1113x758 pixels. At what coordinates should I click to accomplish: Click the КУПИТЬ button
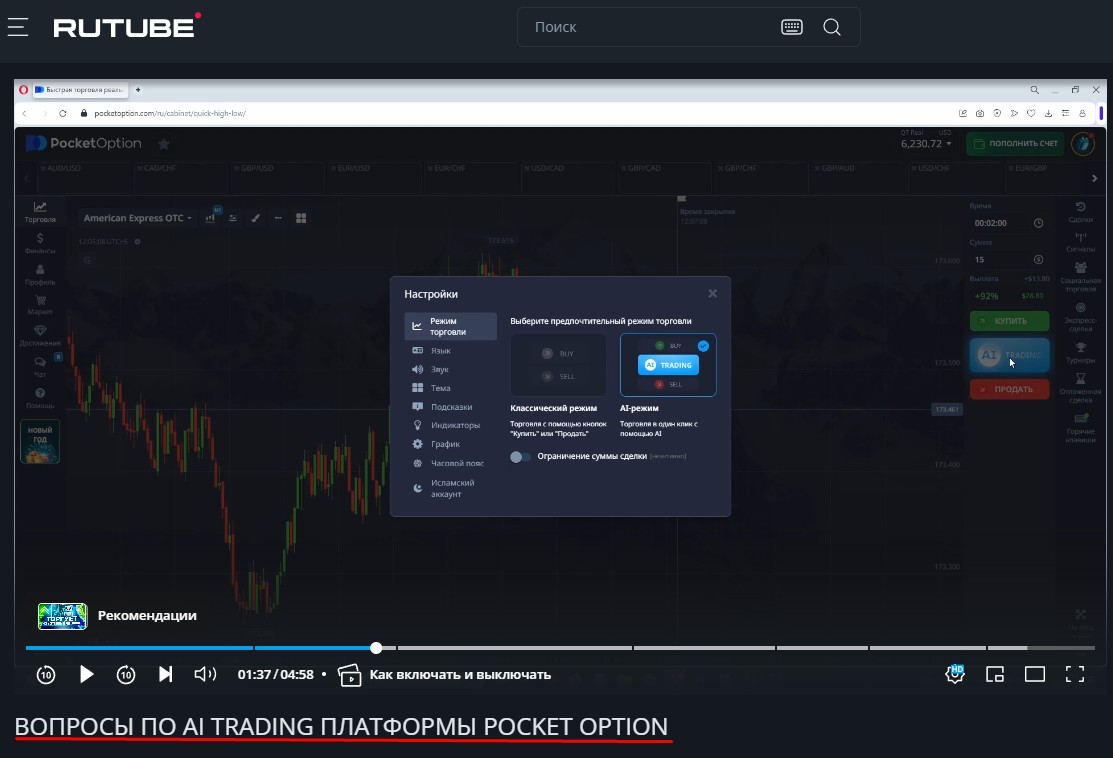(1009, 321)
